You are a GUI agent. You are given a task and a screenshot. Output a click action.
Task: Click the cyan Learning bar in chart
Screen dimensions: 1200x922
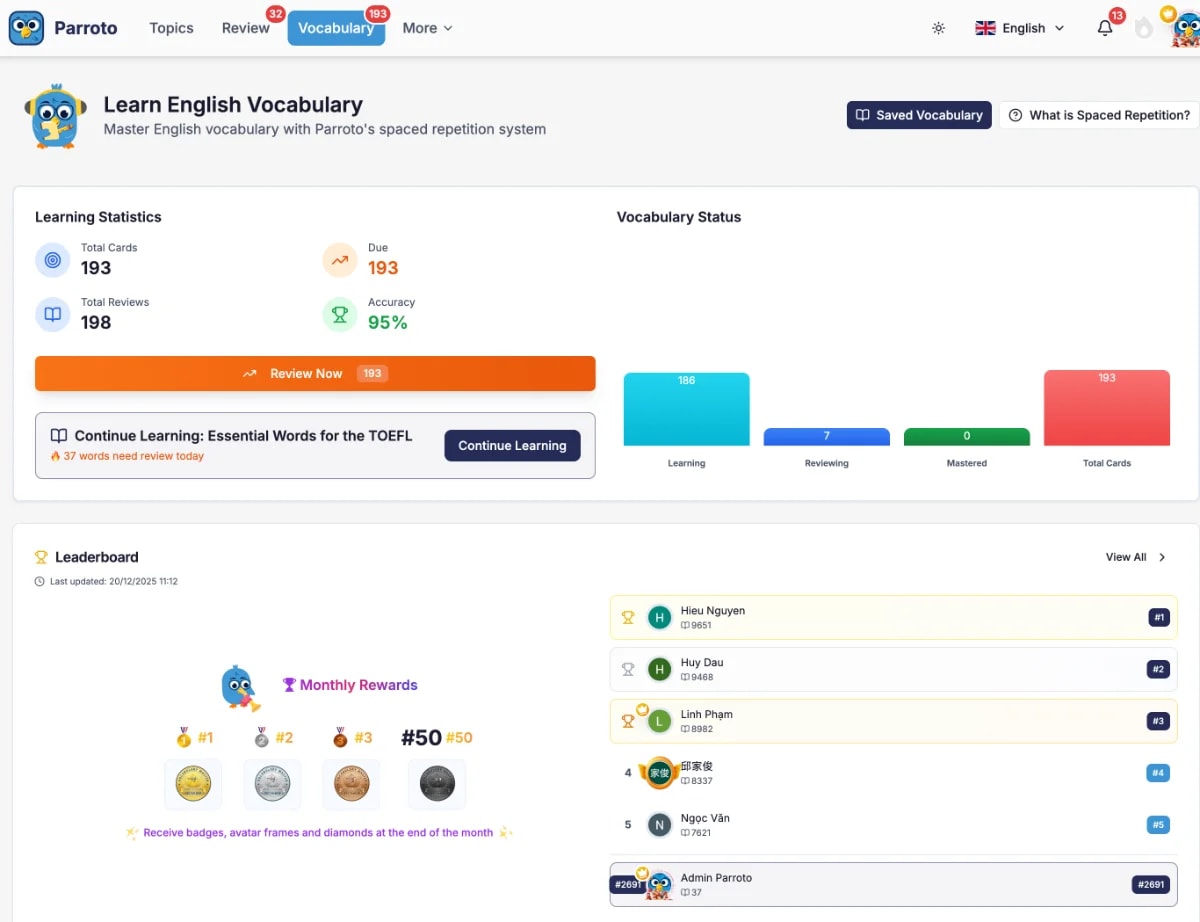pos(686,410)
